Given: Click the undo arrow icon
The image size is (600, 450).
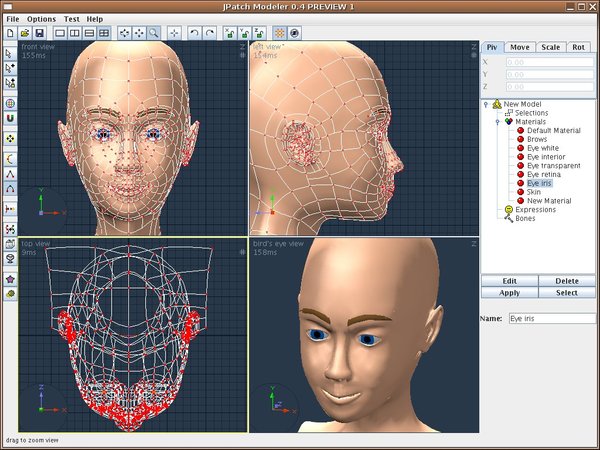Looking at the screenshot, I should pos(194,33).
